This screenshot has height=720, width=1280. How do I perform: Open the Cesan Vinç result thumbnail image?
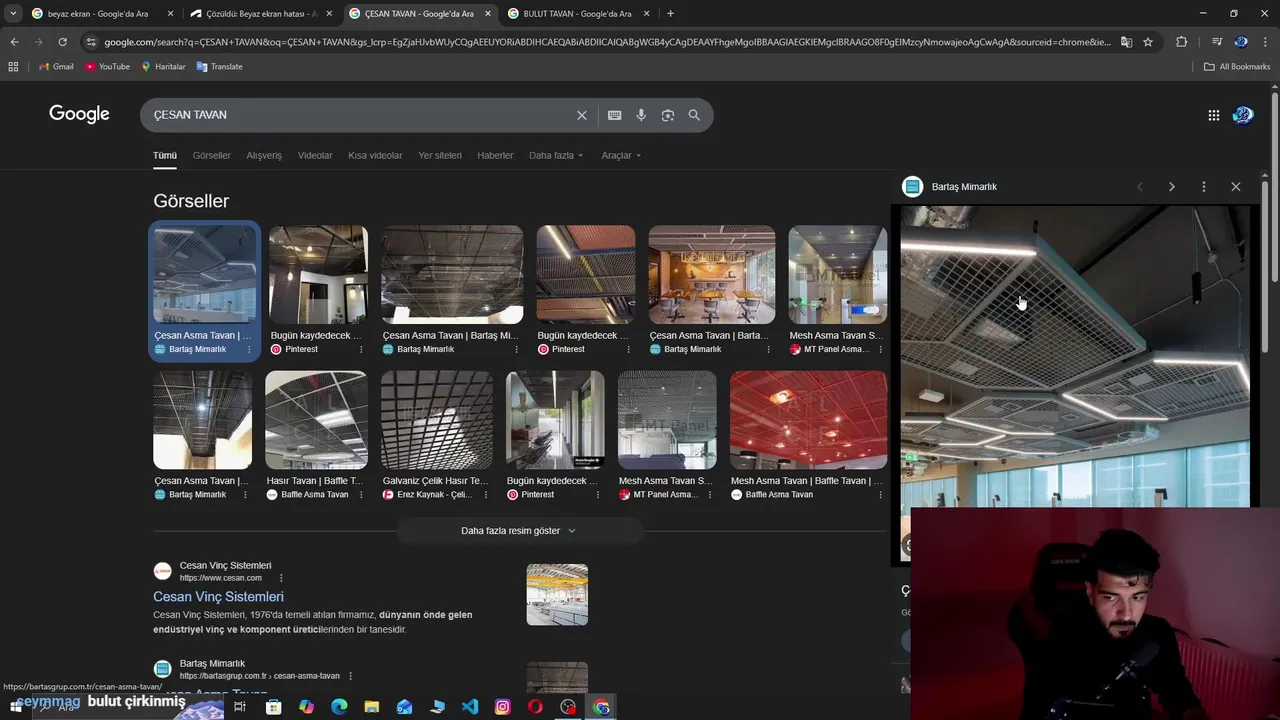557,595
